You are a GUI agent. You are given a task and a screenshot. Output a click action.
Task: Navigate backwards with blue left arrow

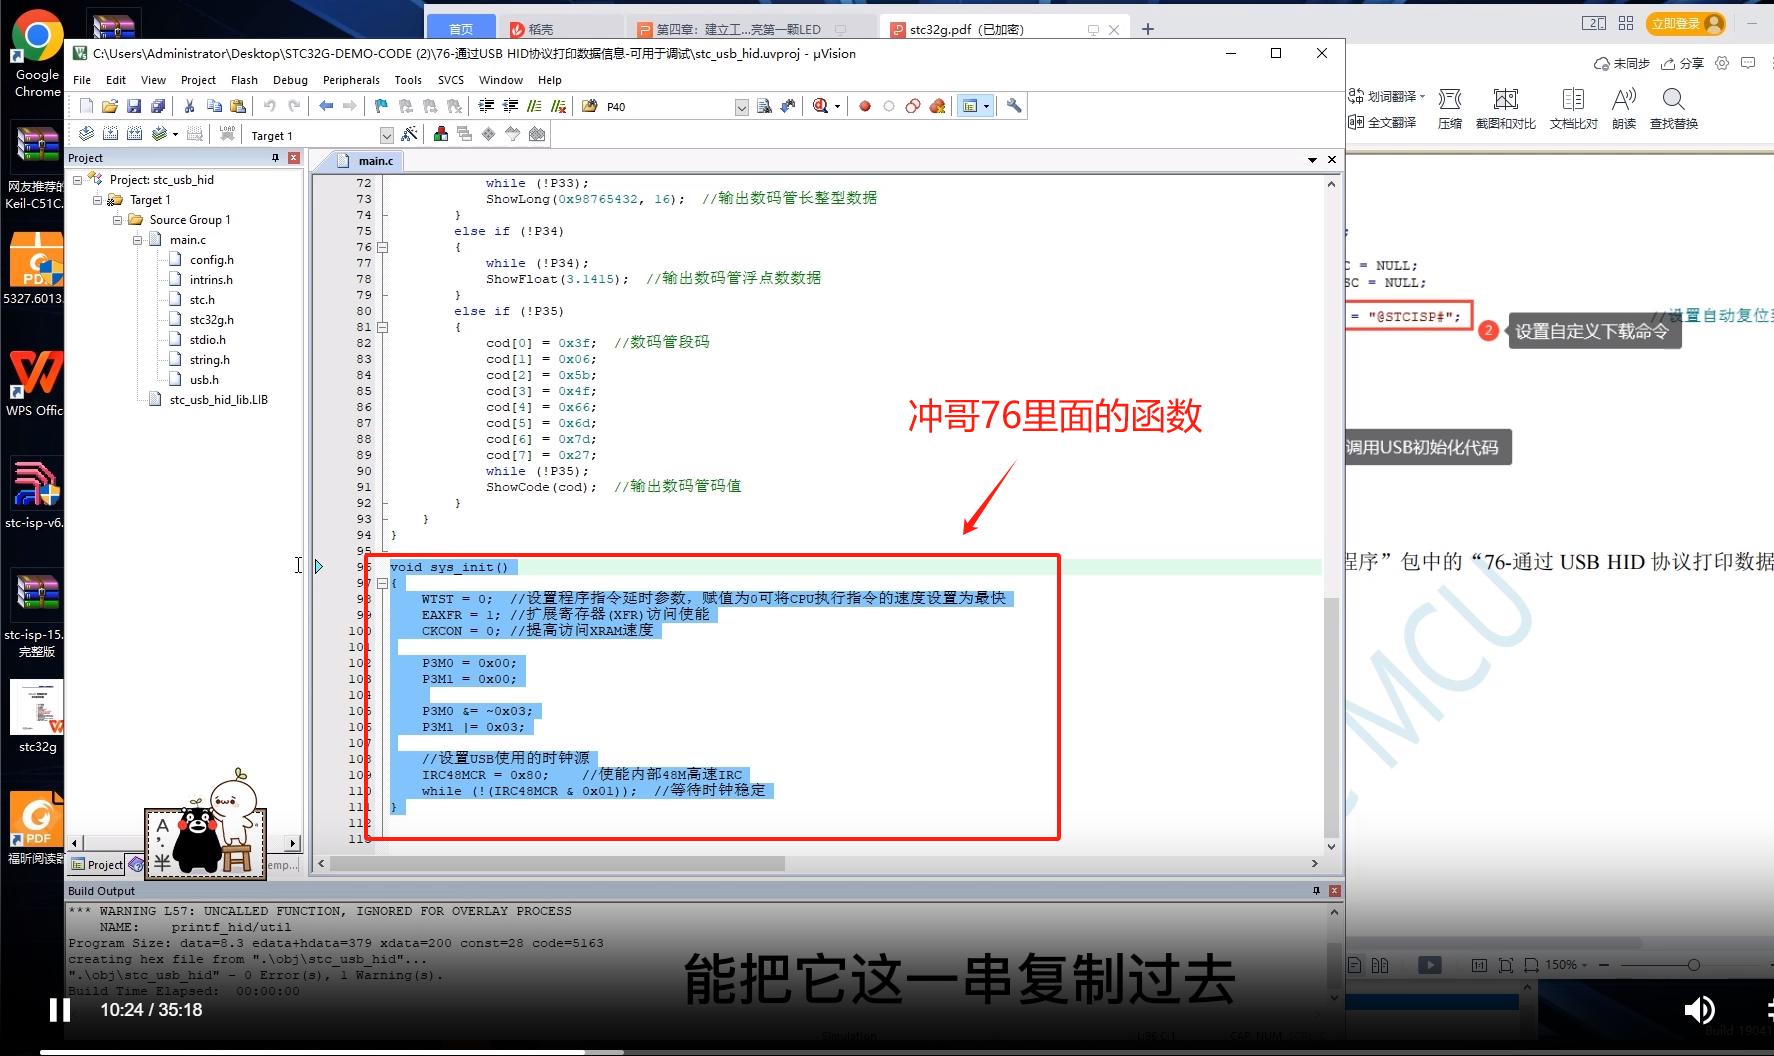326,106
